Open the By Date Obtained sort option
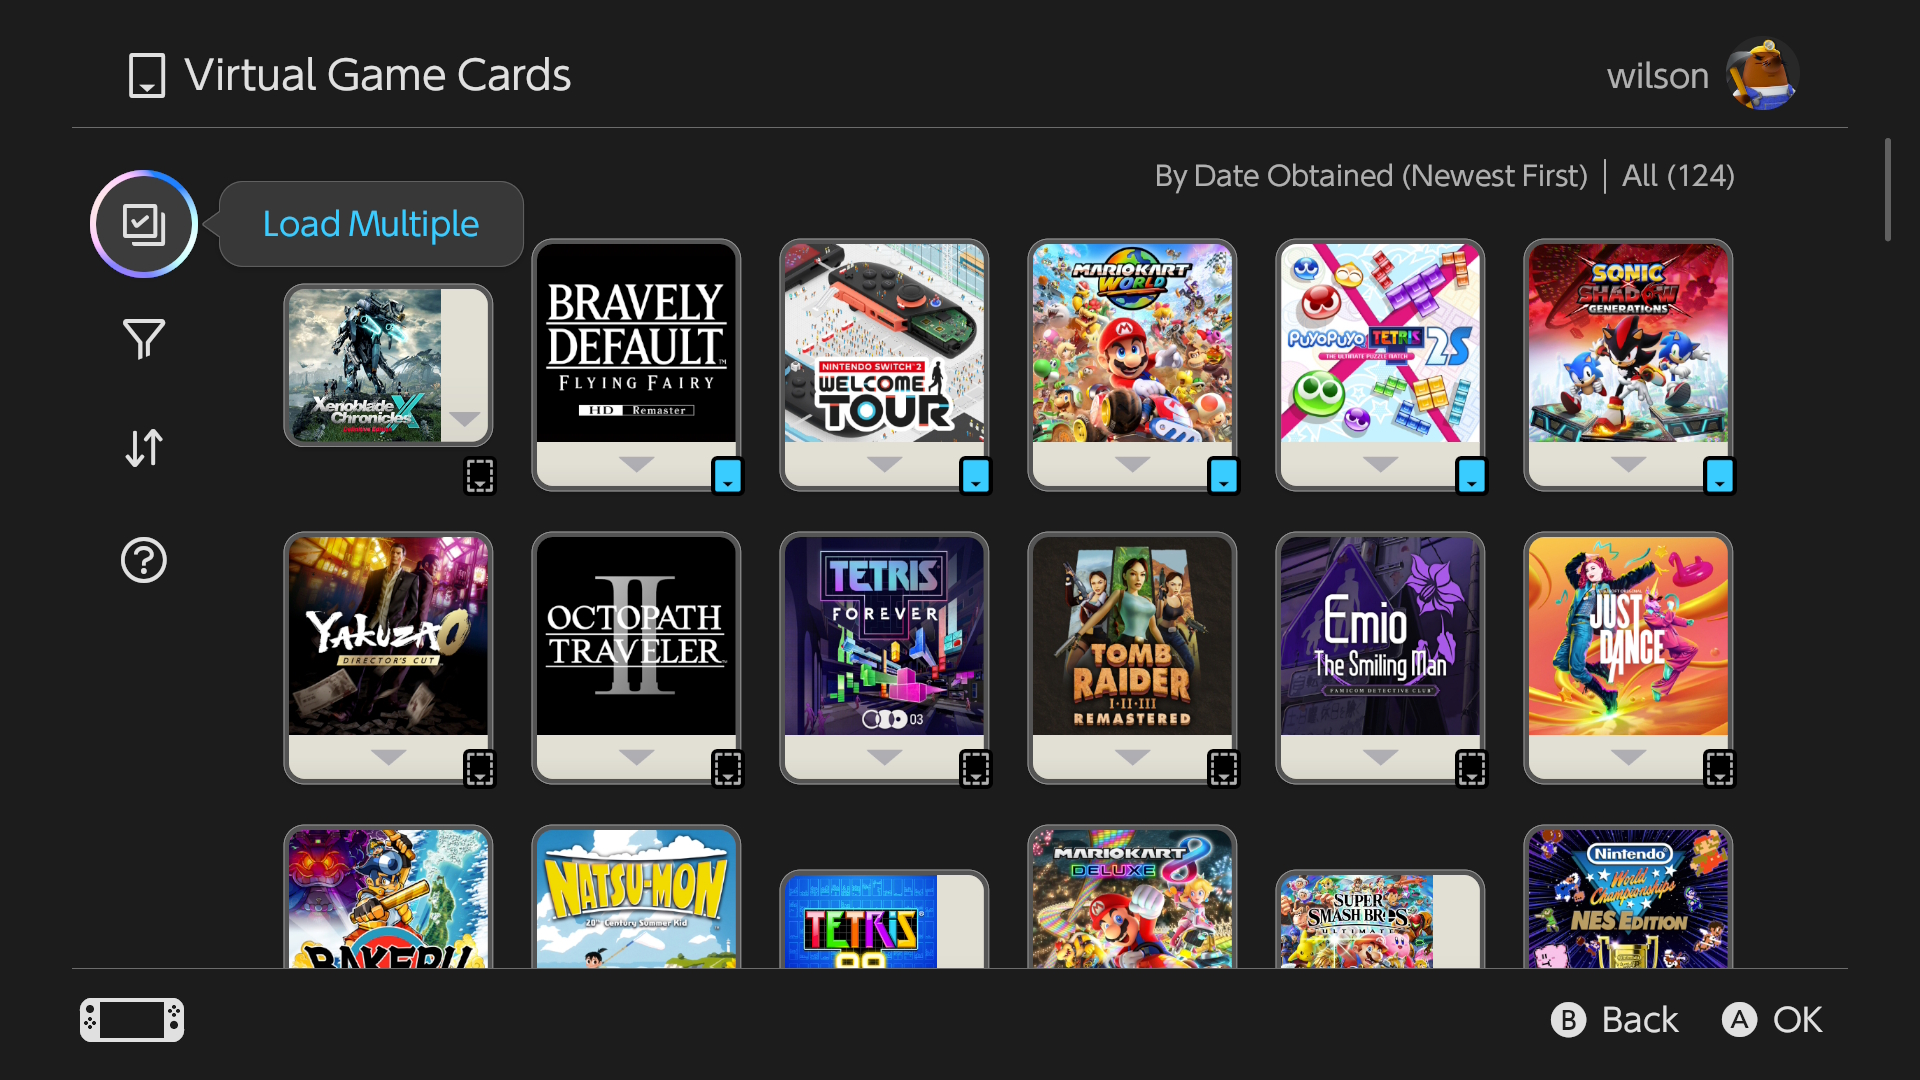This screenshot has width=1920, height=1080. coord(1371,176)
